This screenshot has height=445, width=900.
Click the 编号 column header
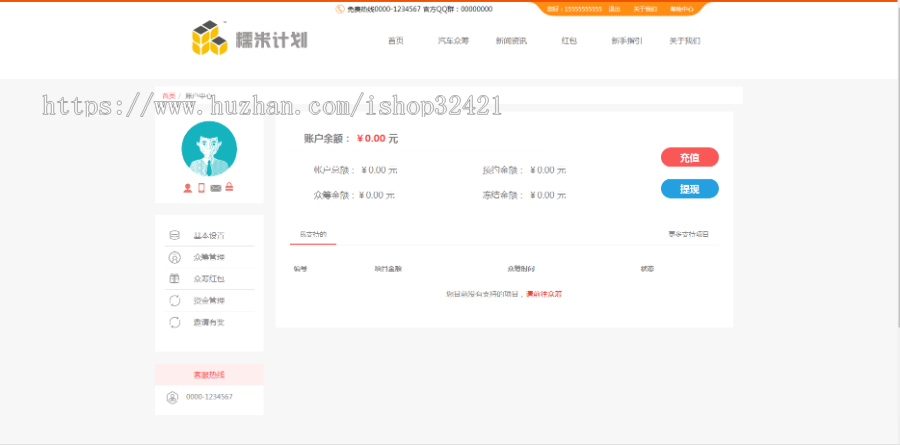click(300, 269)
